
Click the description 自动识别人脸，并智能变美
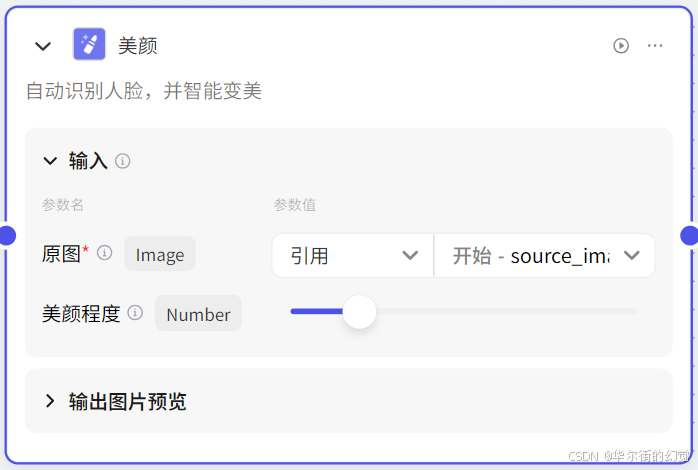143,91
